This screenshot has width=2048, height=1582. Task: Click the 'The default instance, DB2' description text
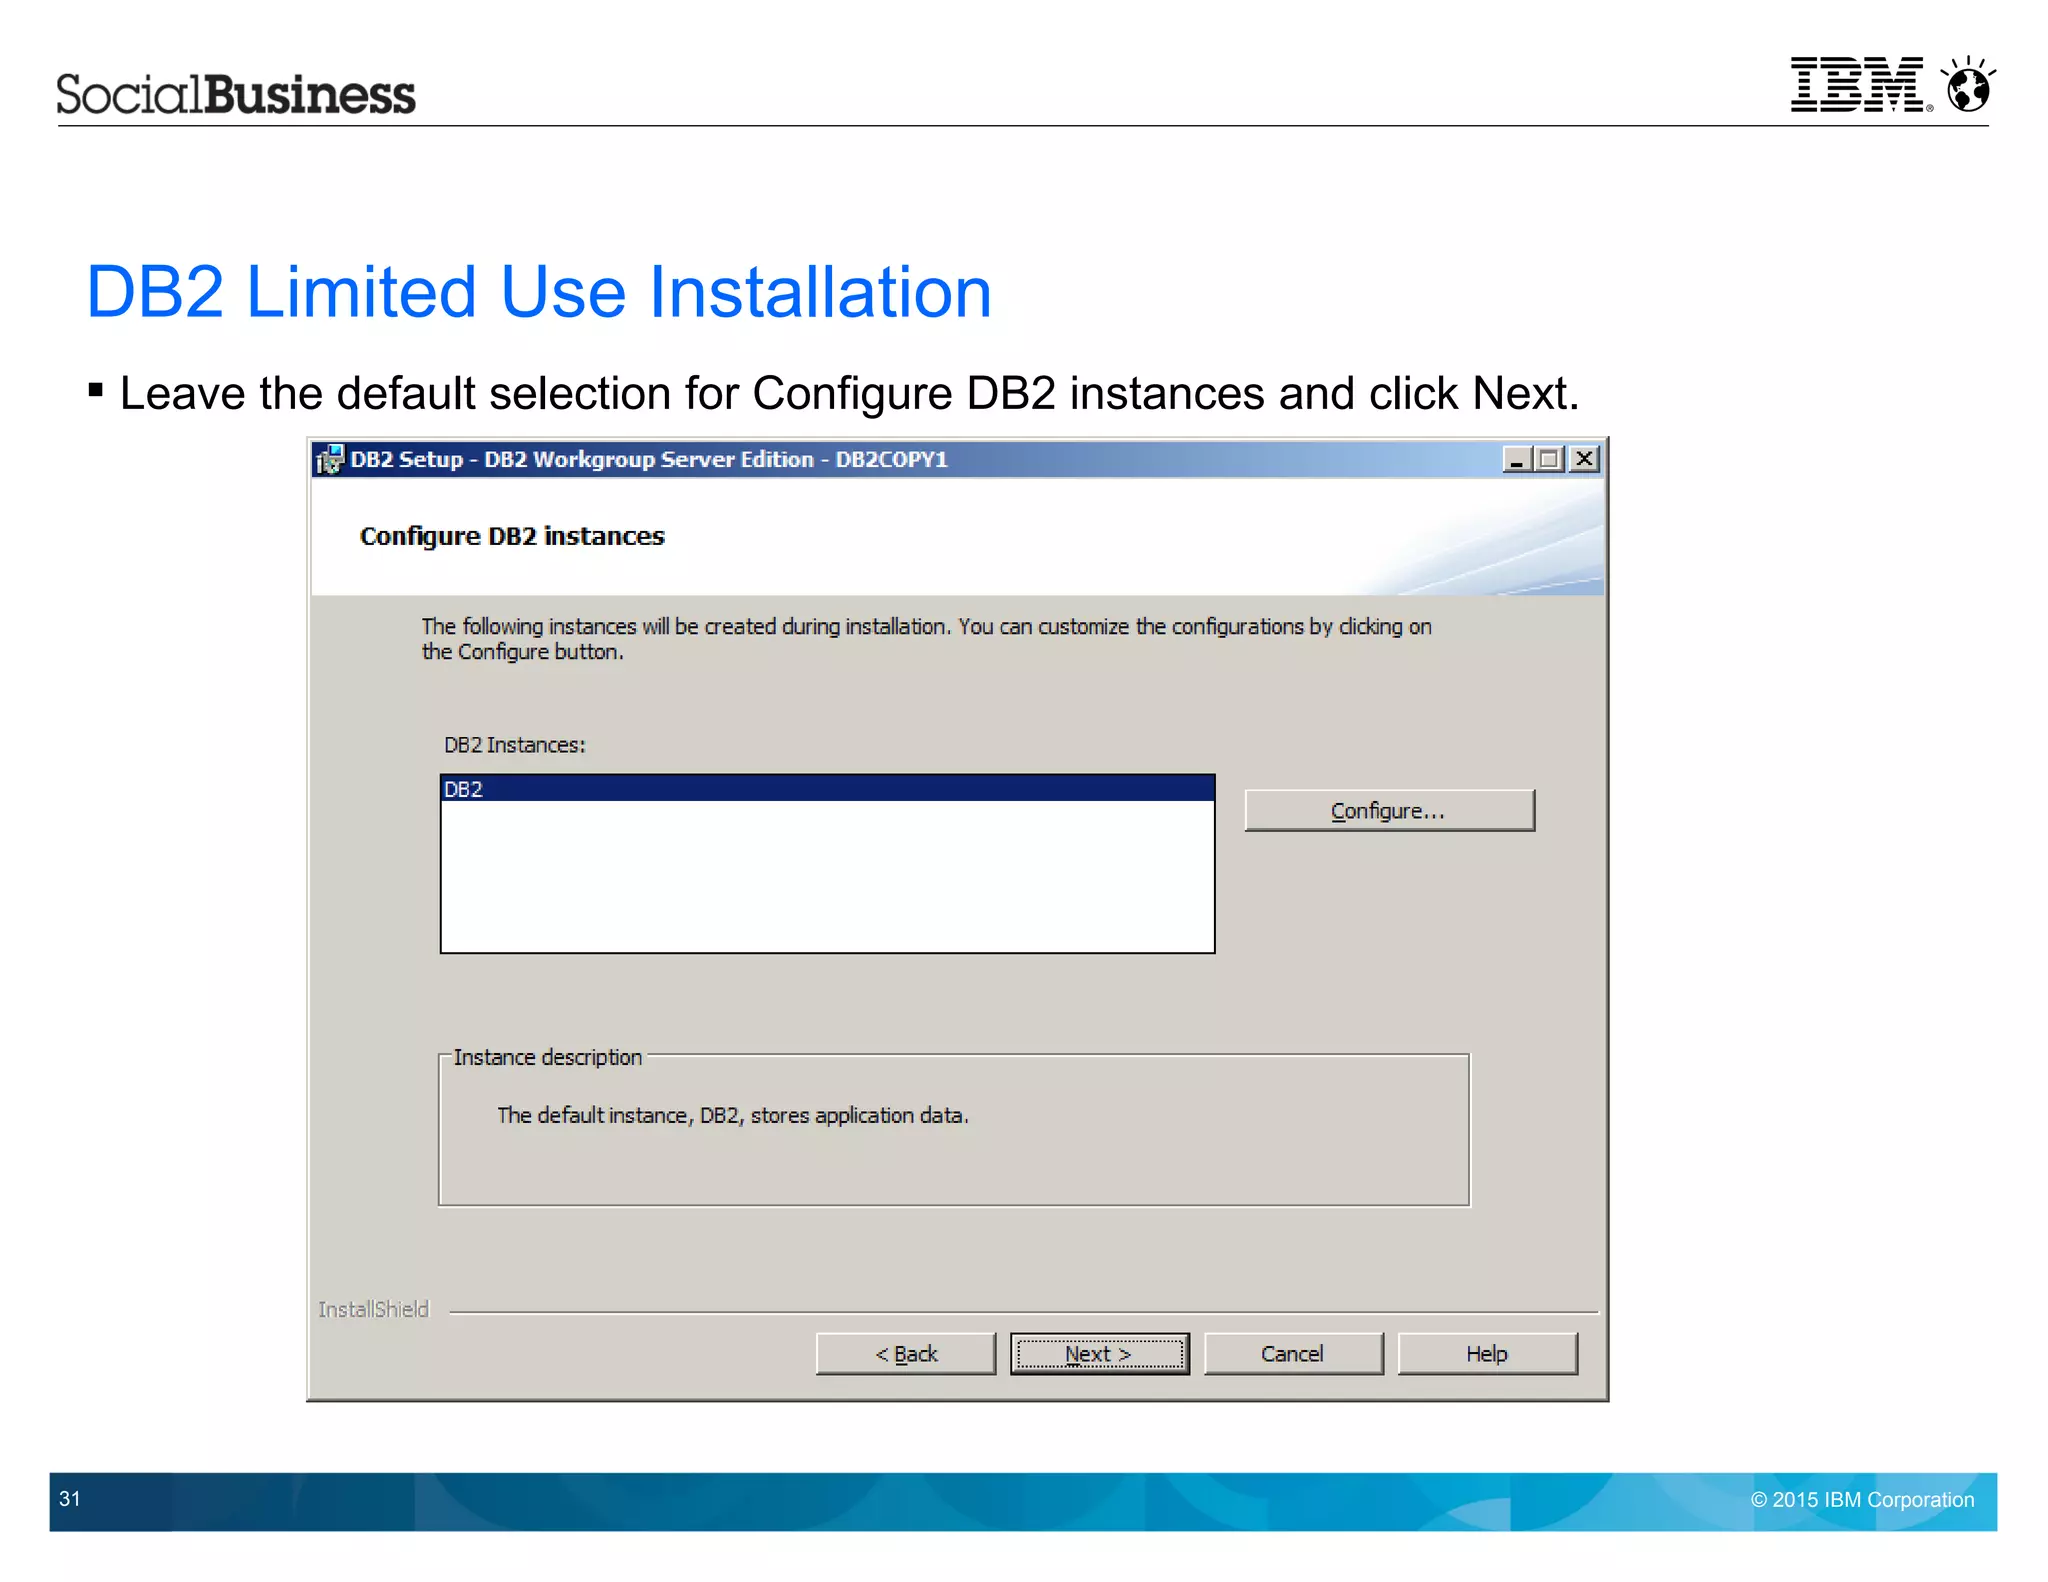tap(733, 1115)
